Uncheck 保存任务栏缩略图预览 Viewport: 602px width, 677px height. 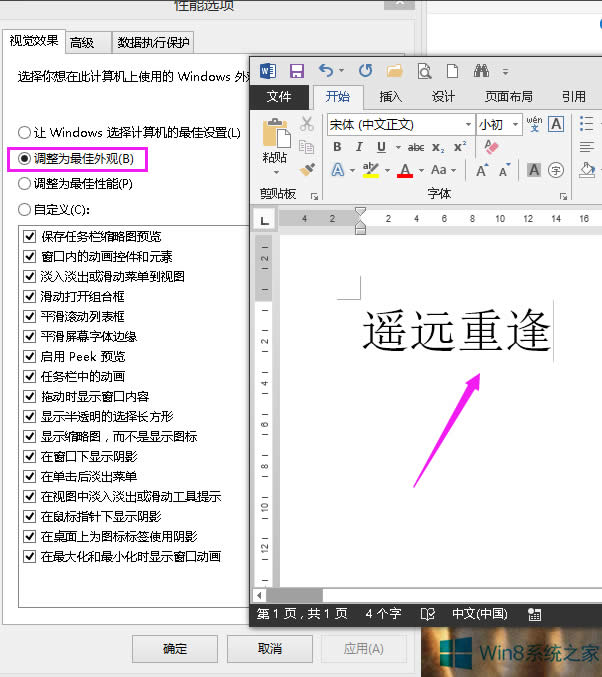pos(29,236)
